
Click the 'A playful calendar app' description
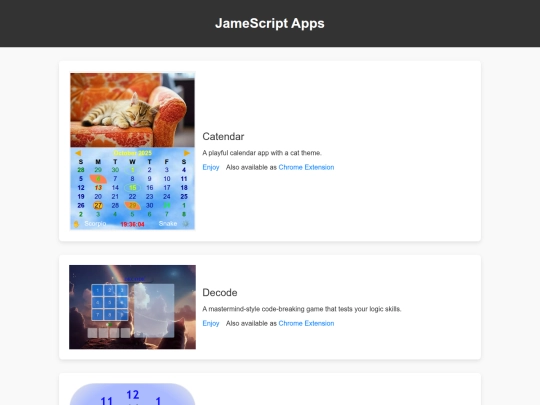click(262, 153)
